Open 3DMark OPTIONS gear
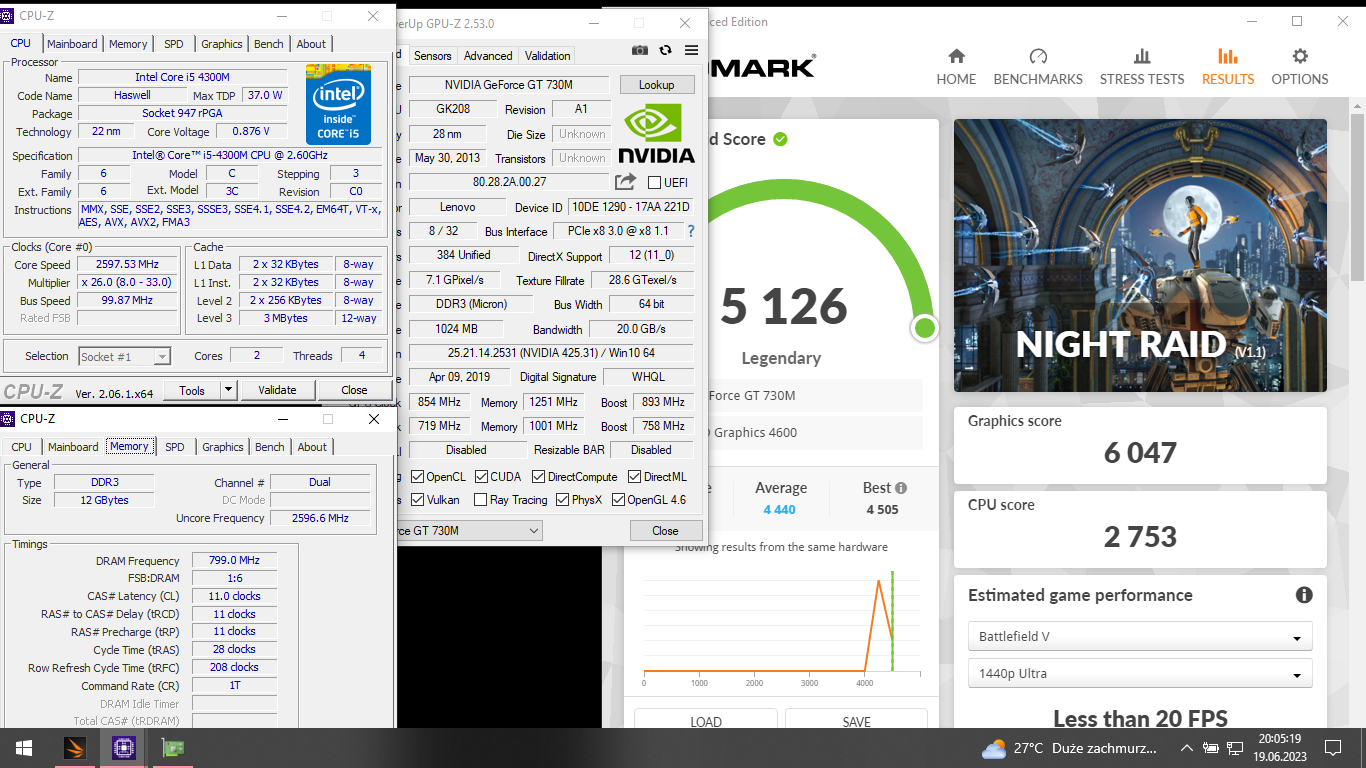This screenshot has width=1366, height=768. click(x=1300, y=57)
